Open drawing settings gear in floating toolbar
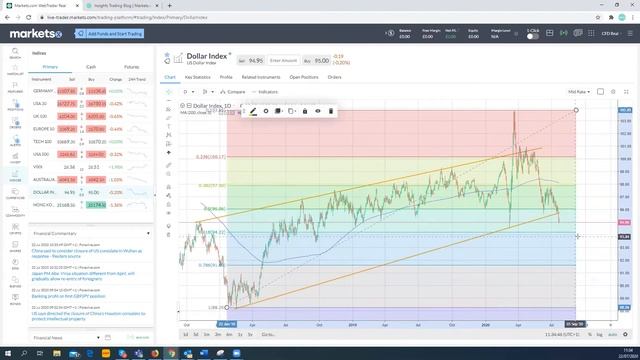The image size is (640, 360). pyautogui.click(x=266, y=111)
